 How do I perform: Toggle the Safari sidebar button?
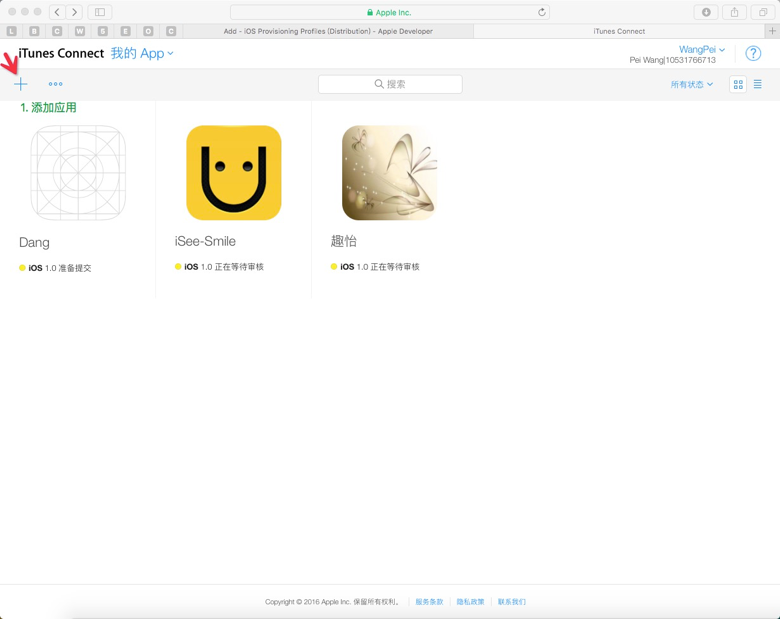point(99,12)
